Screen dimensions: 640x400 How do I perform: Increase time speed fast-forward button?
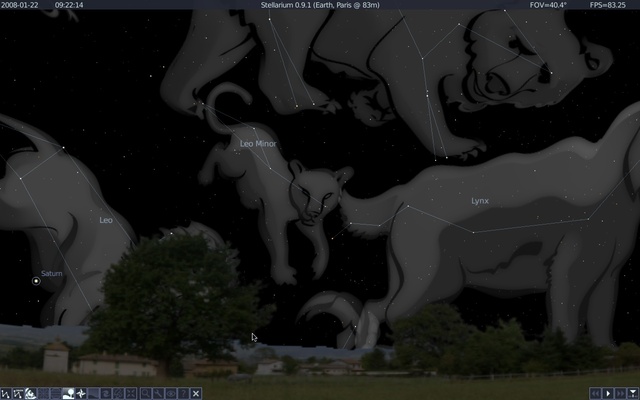tap(620, 393)
